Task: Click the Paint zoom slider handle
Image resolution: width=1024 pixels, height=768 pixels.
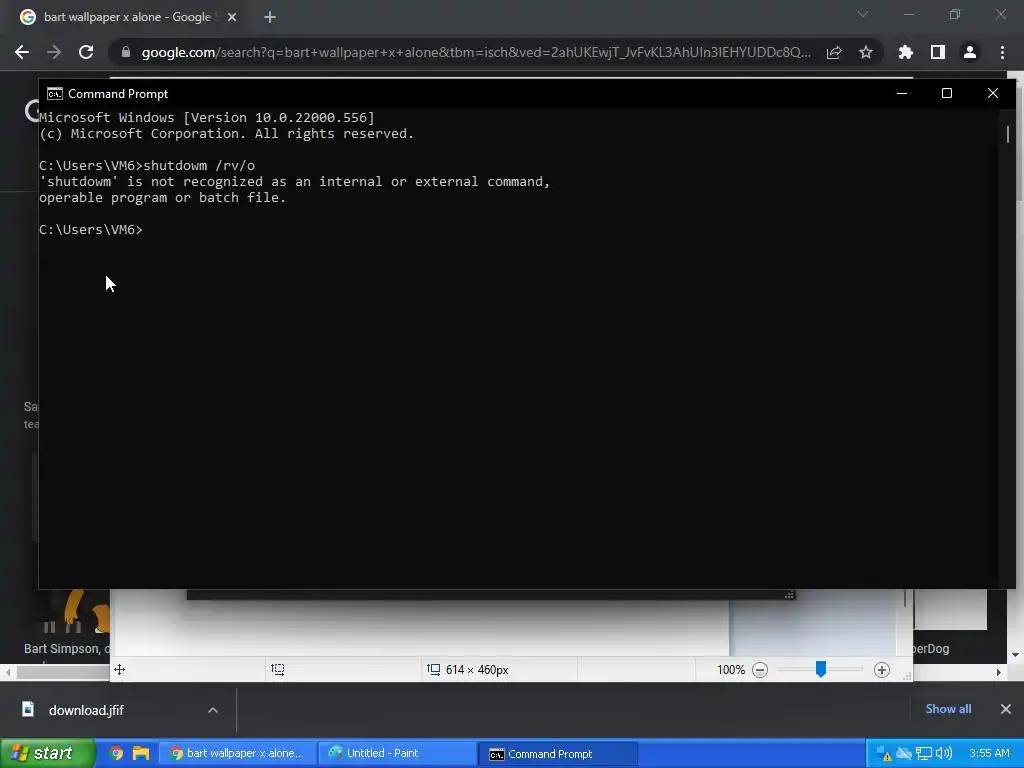Action: (821, 669)
